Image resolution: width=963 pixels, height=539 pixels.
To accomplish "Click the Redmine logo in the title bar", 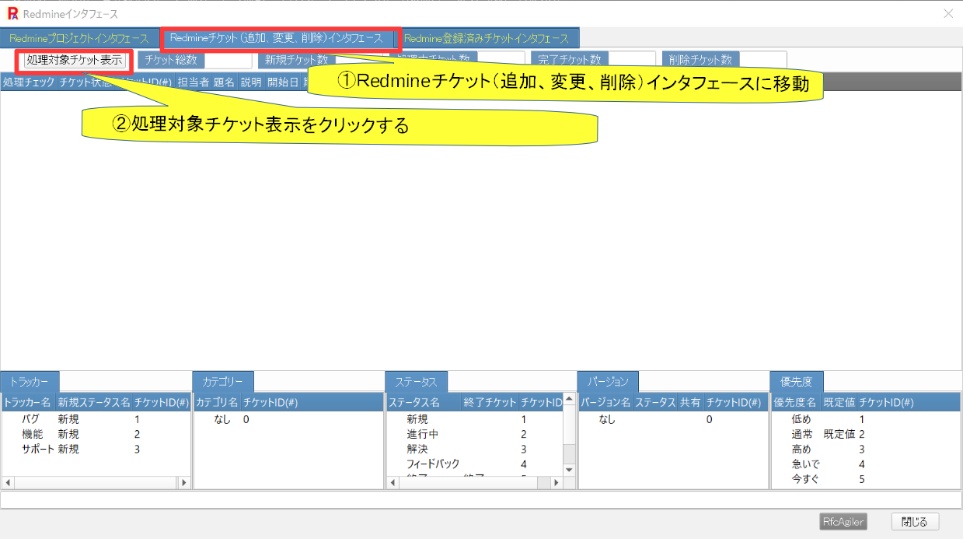I will click(12, 14).
